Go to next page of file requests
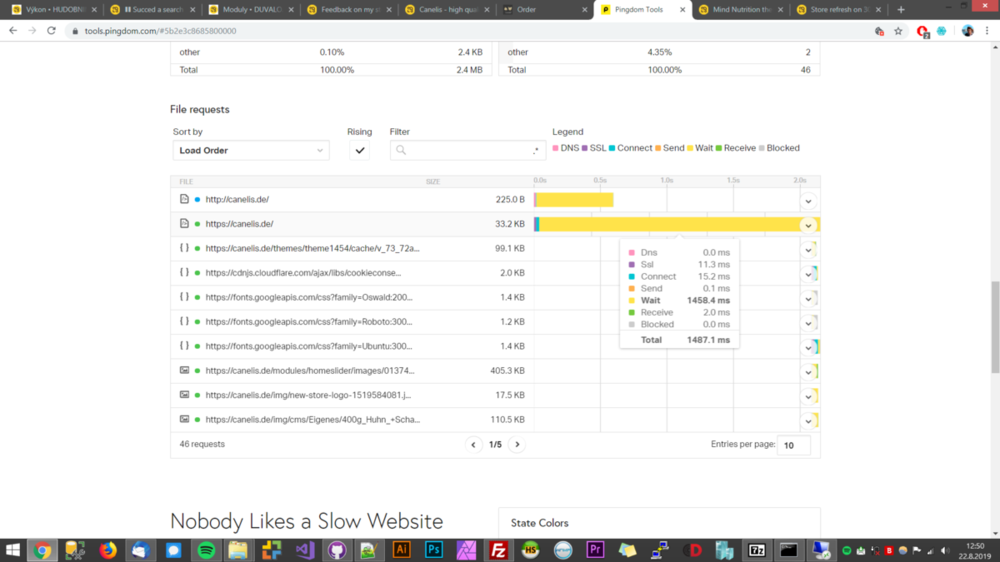Screen dimensions: 1000x562 point(517,444)
